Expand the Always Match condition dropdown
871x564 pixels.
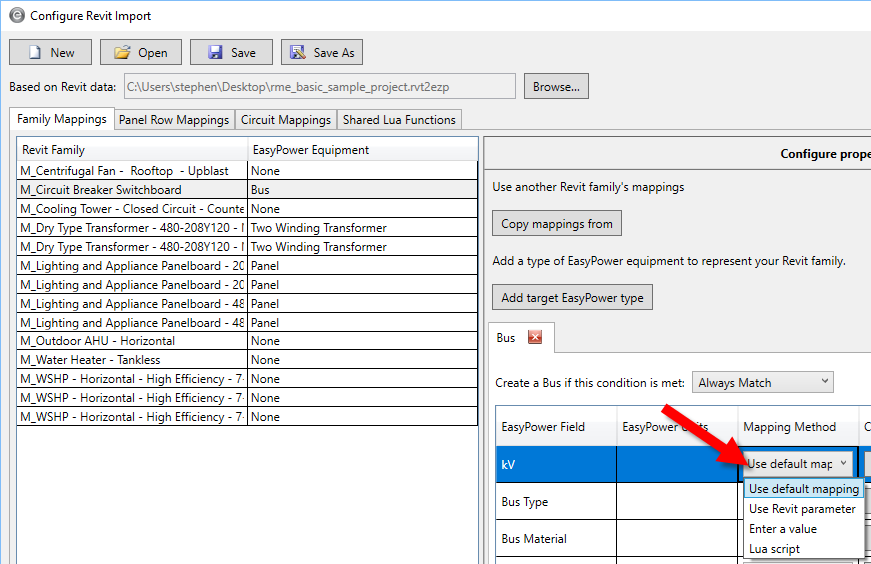(x=762, y=383)
